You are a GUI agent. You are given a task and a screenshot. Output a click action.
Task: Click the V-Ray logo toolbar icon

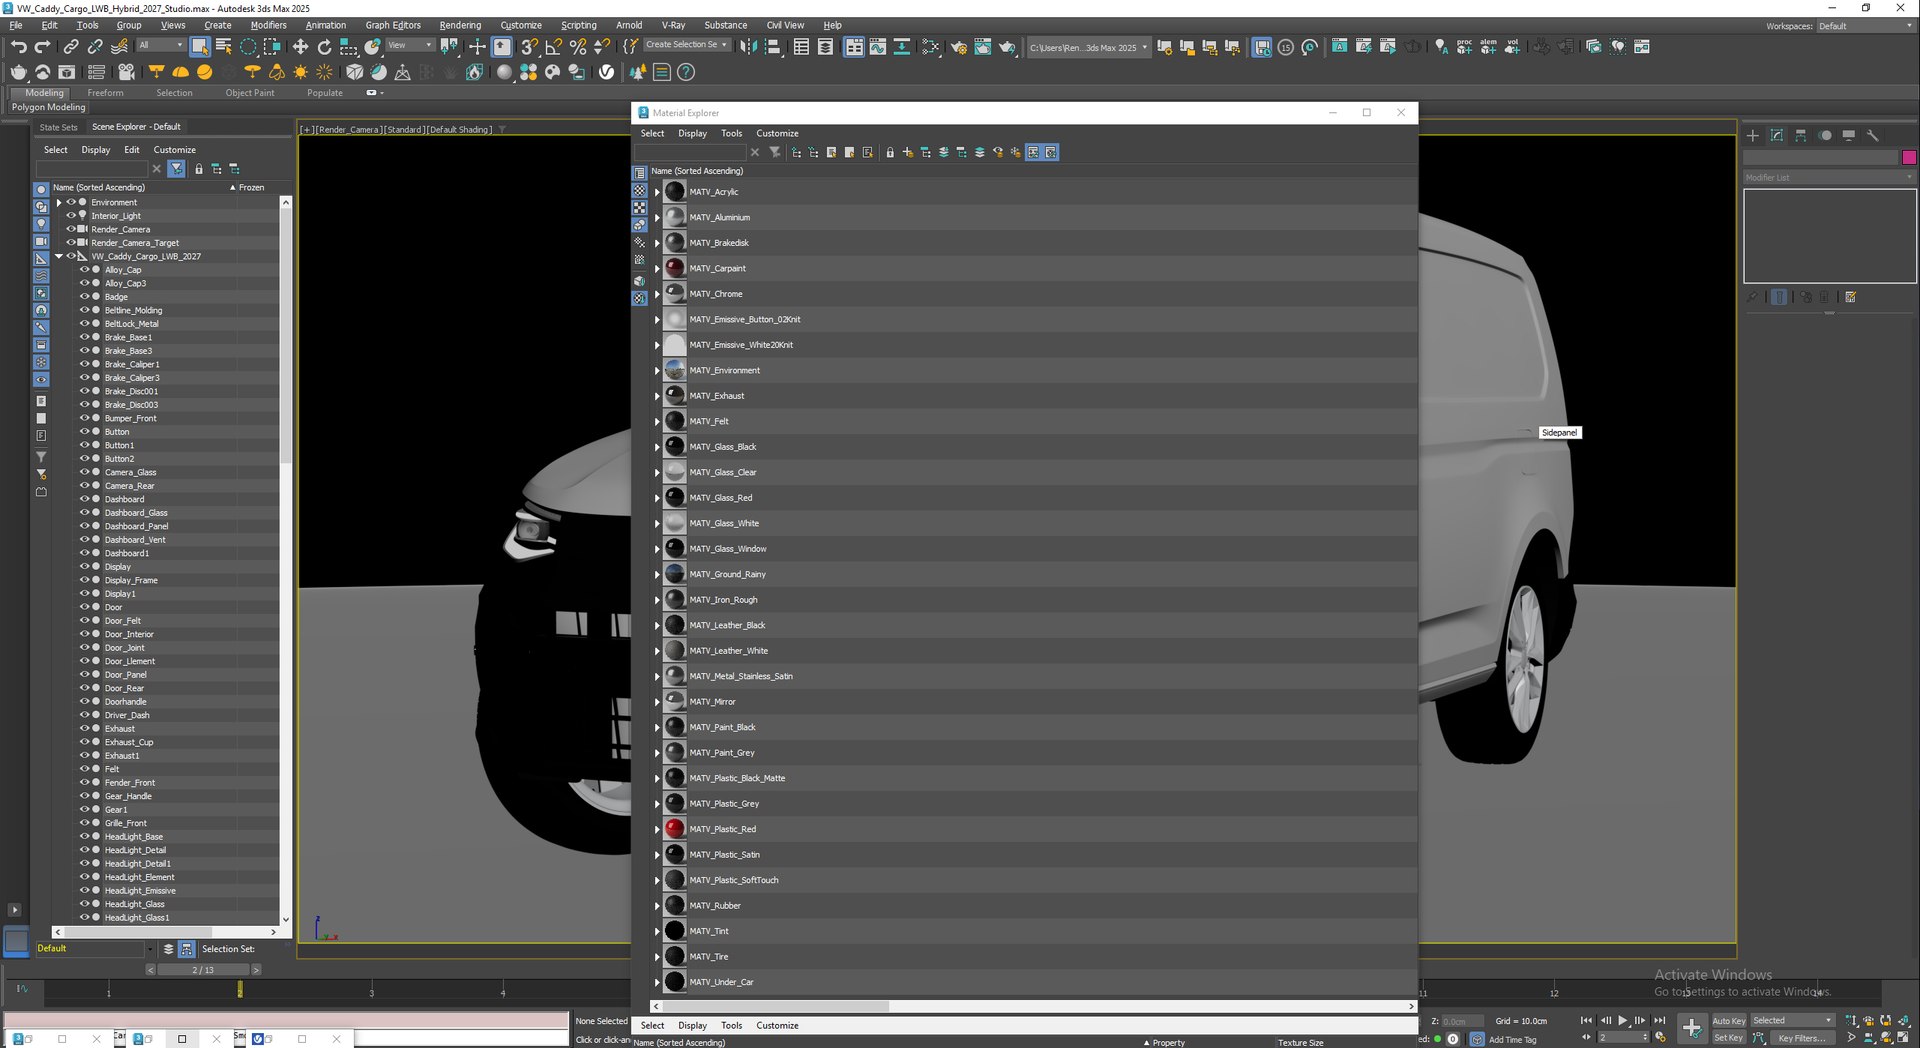click(606, 72)
